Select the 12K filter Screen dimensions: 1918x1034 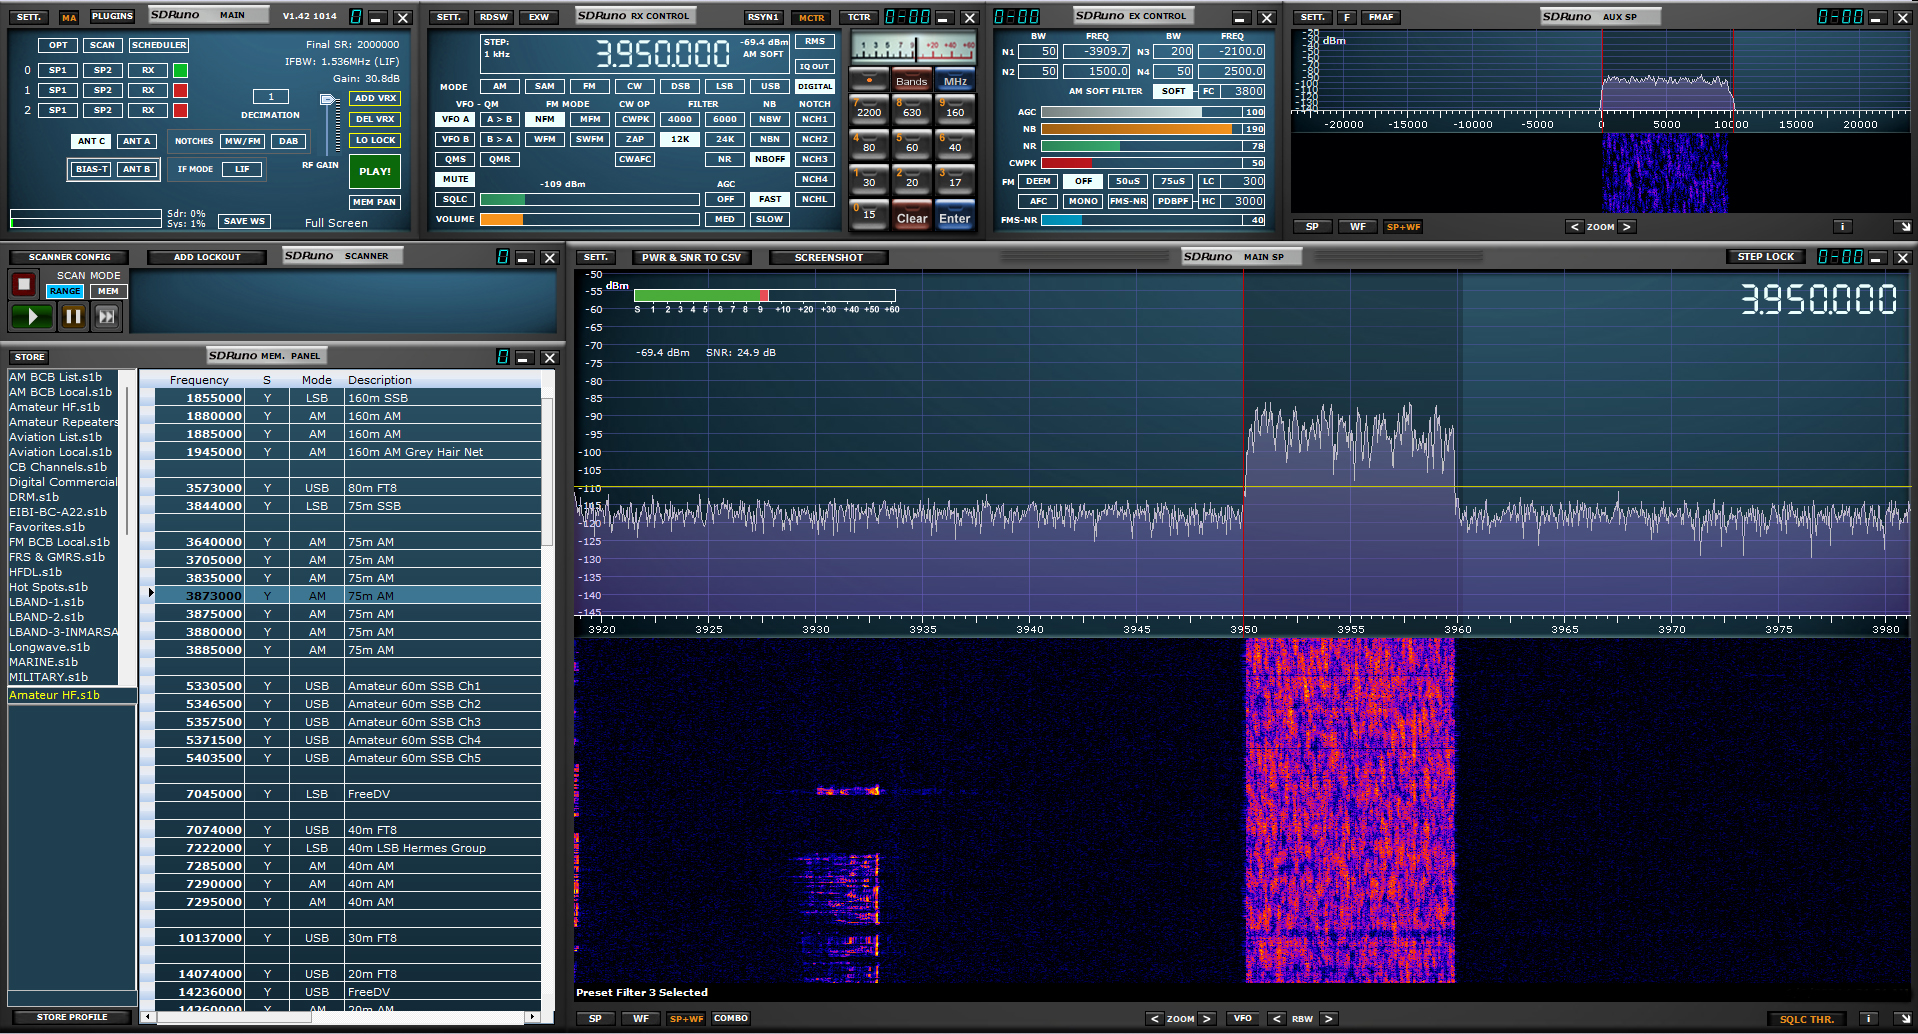(680, 139)
